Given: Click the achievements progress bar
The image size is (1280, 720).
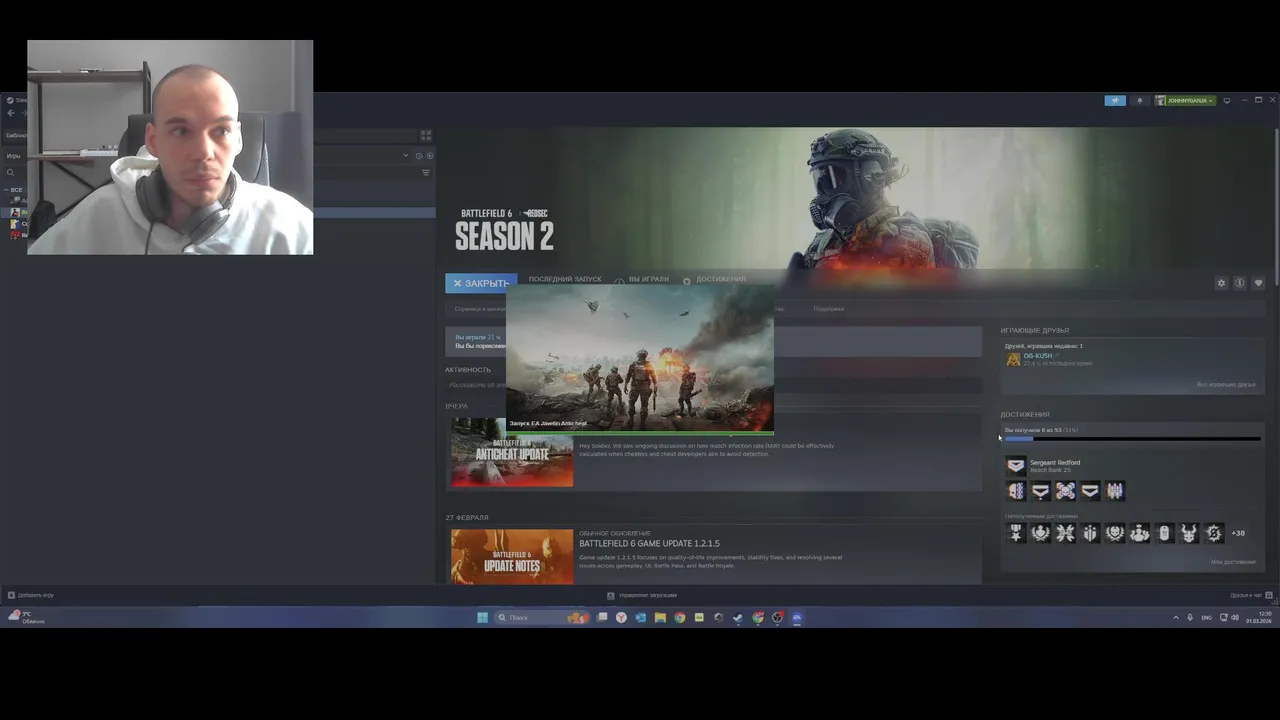Looking at the screenshot, I should (1132, 438).
